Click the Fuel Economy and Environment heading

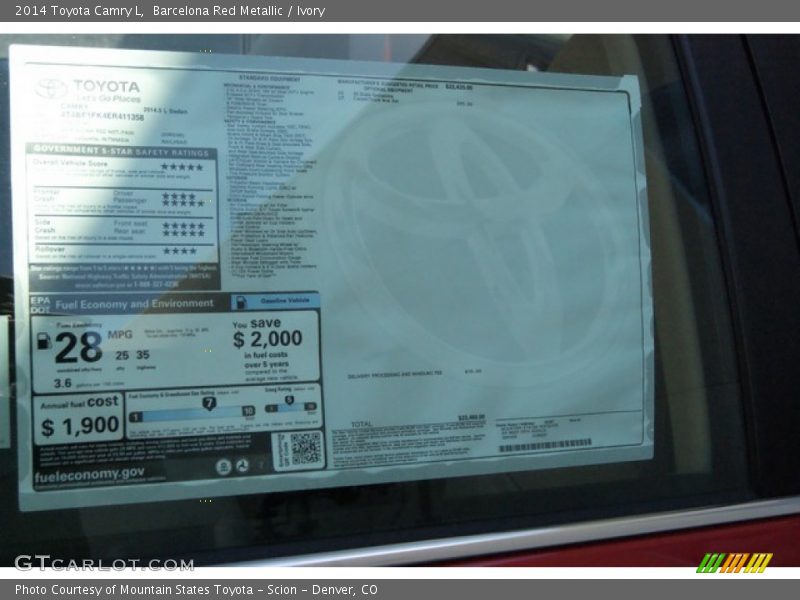point(134,304)
